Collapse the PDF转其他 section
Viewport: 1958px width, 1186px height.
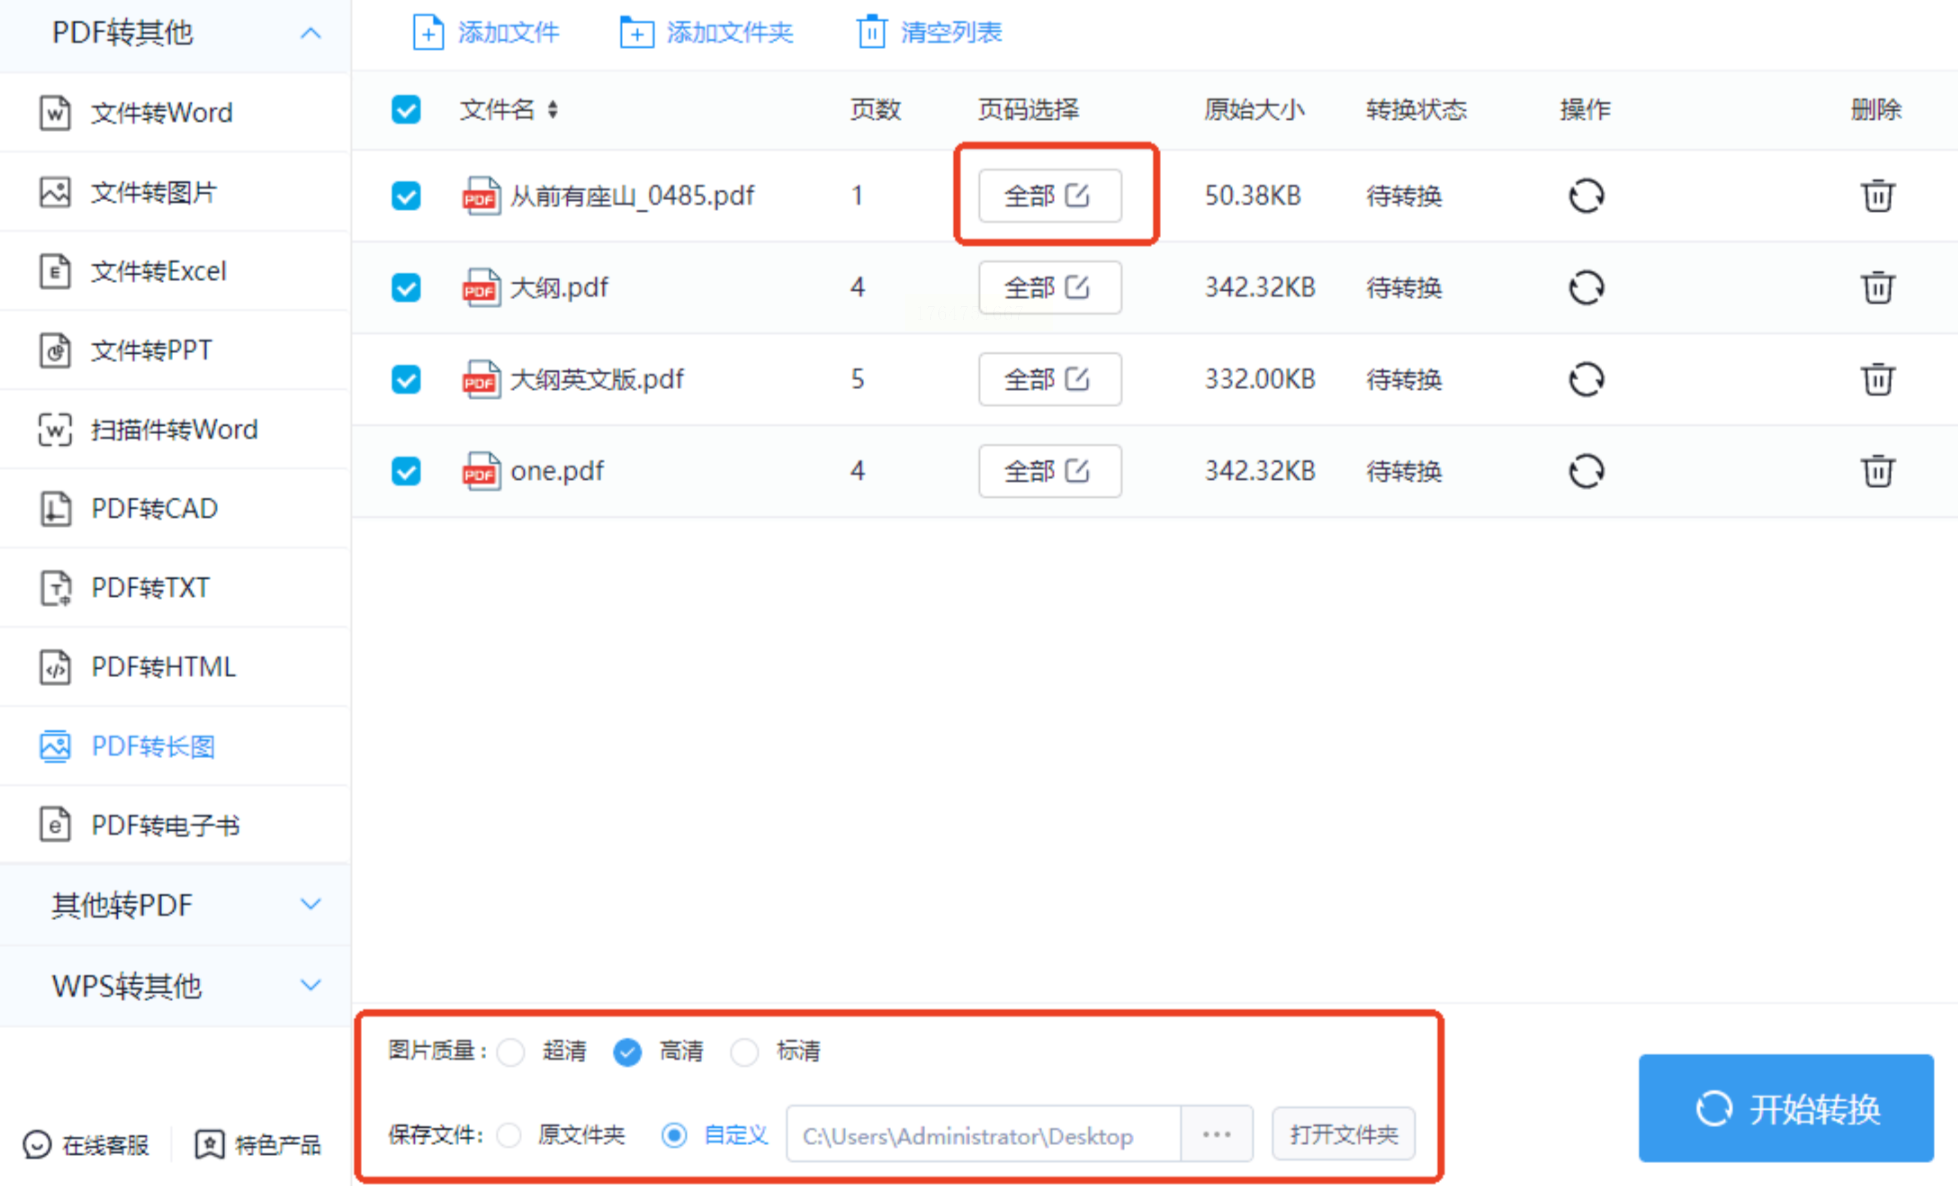[310, 33]
